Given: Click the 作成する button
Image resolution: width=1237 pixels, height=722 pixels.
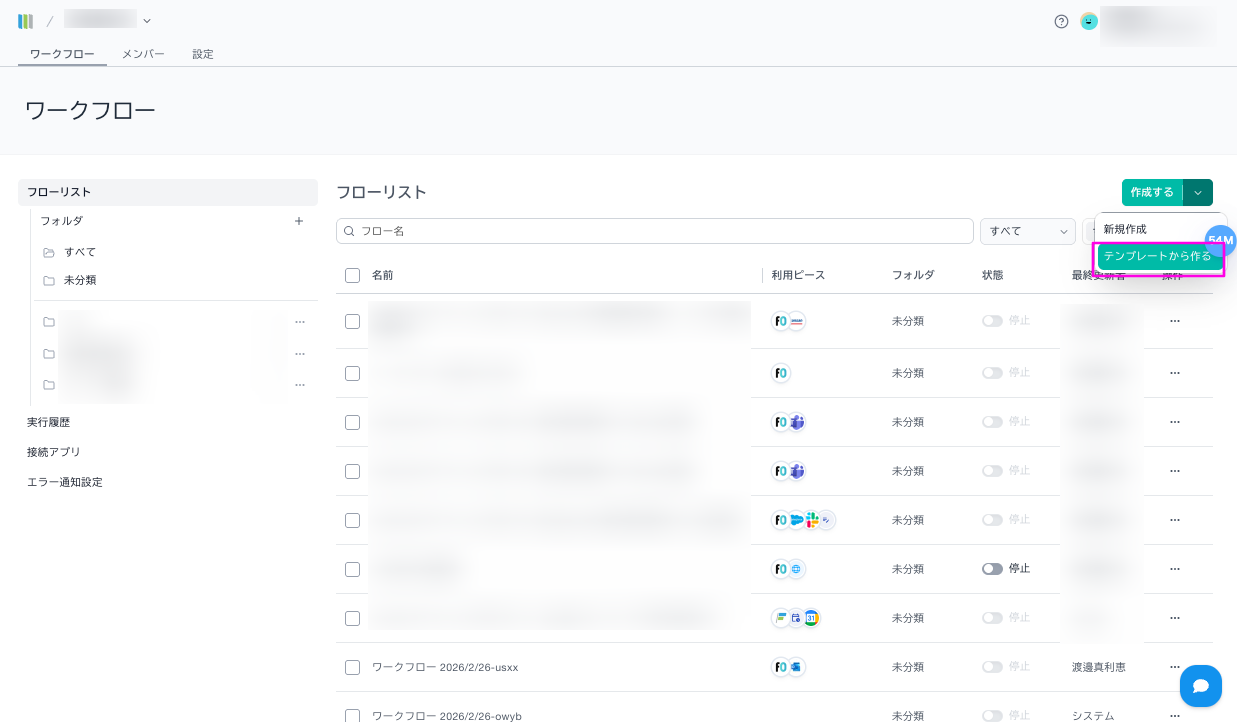Looking at the screenshot, I should coord(1151,192).
